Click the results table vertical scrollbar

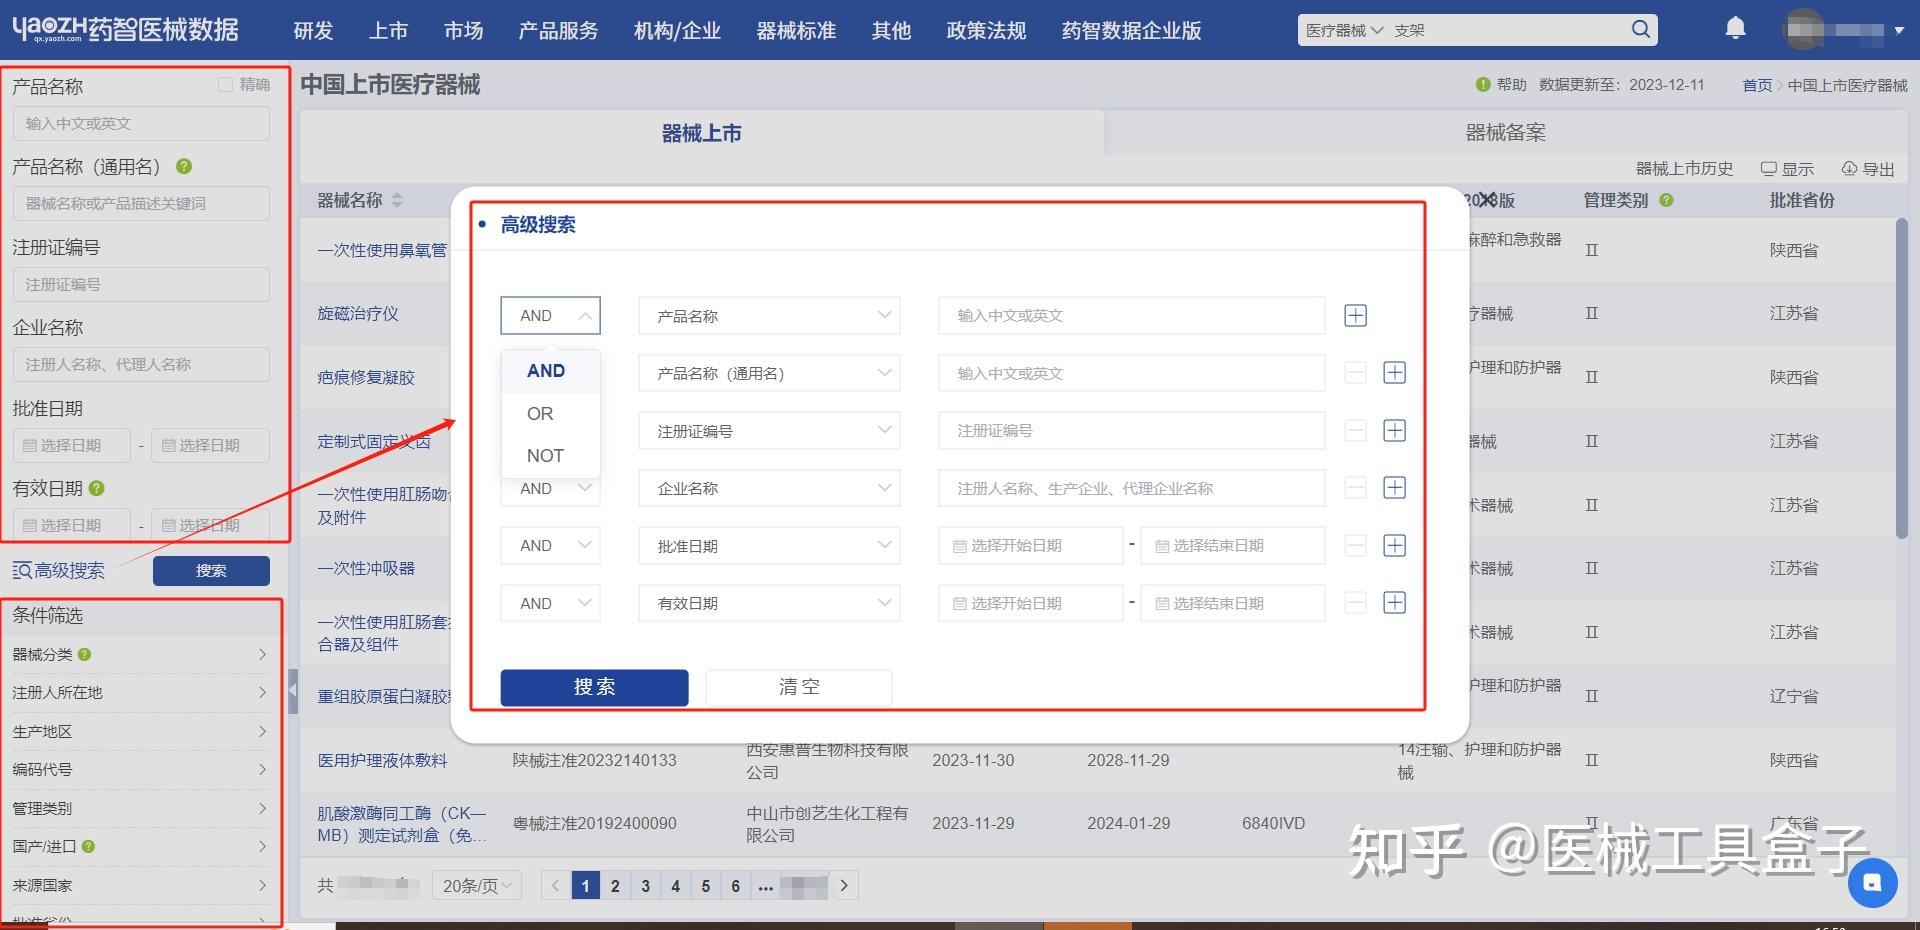click(x=1901, y=378)
